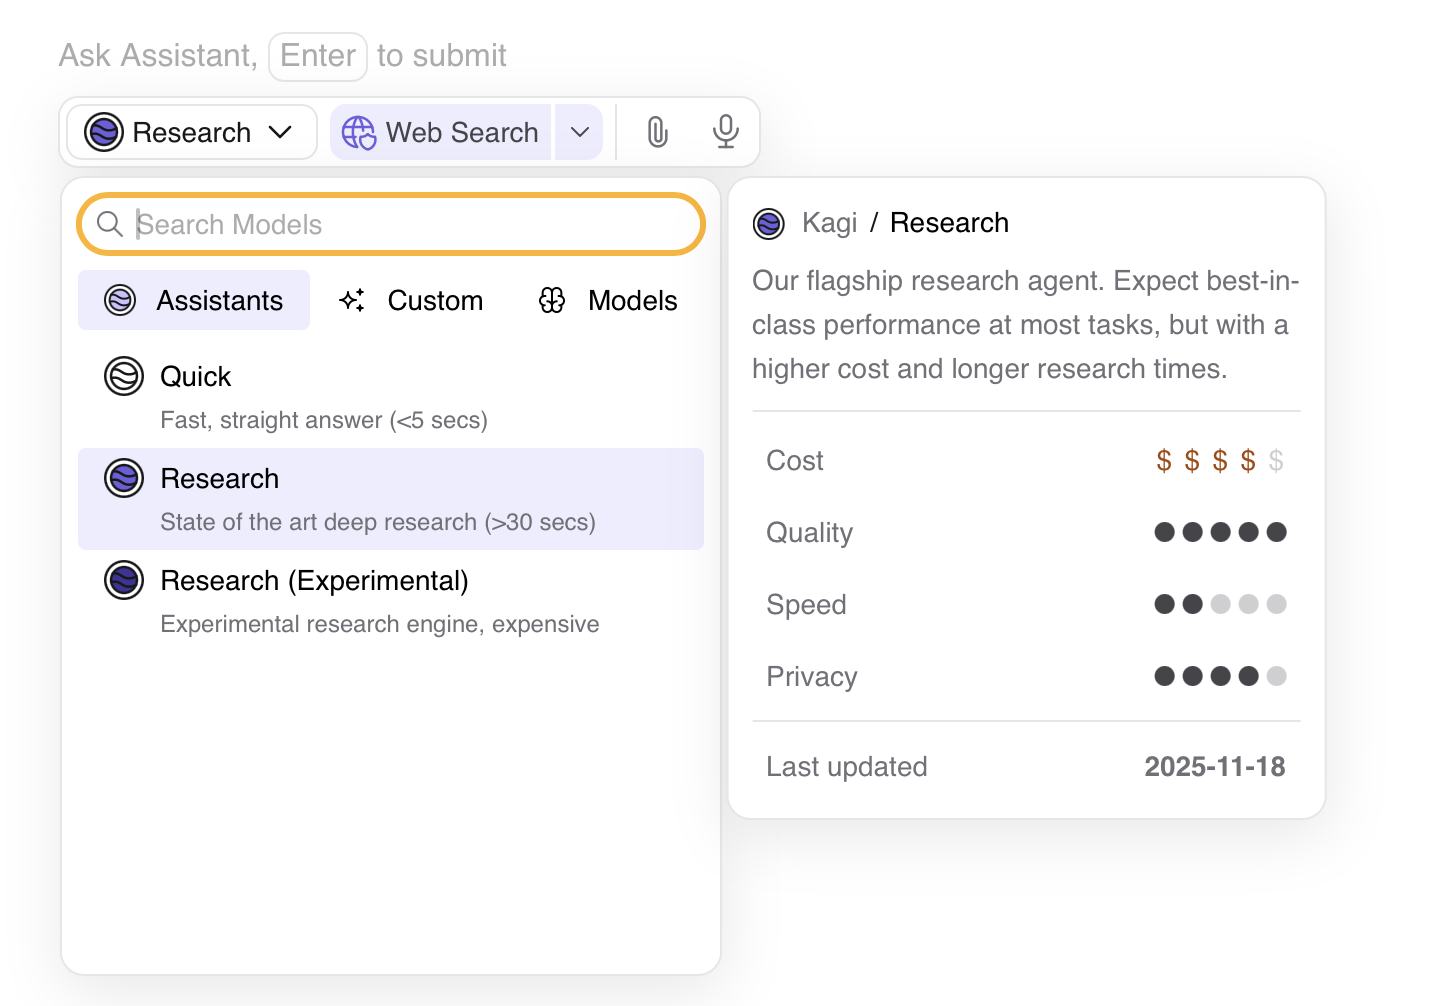The width and height of the screenshot is (1440, 1006).
Task: Click the 'Speed' label
Action: pos(806,605)
